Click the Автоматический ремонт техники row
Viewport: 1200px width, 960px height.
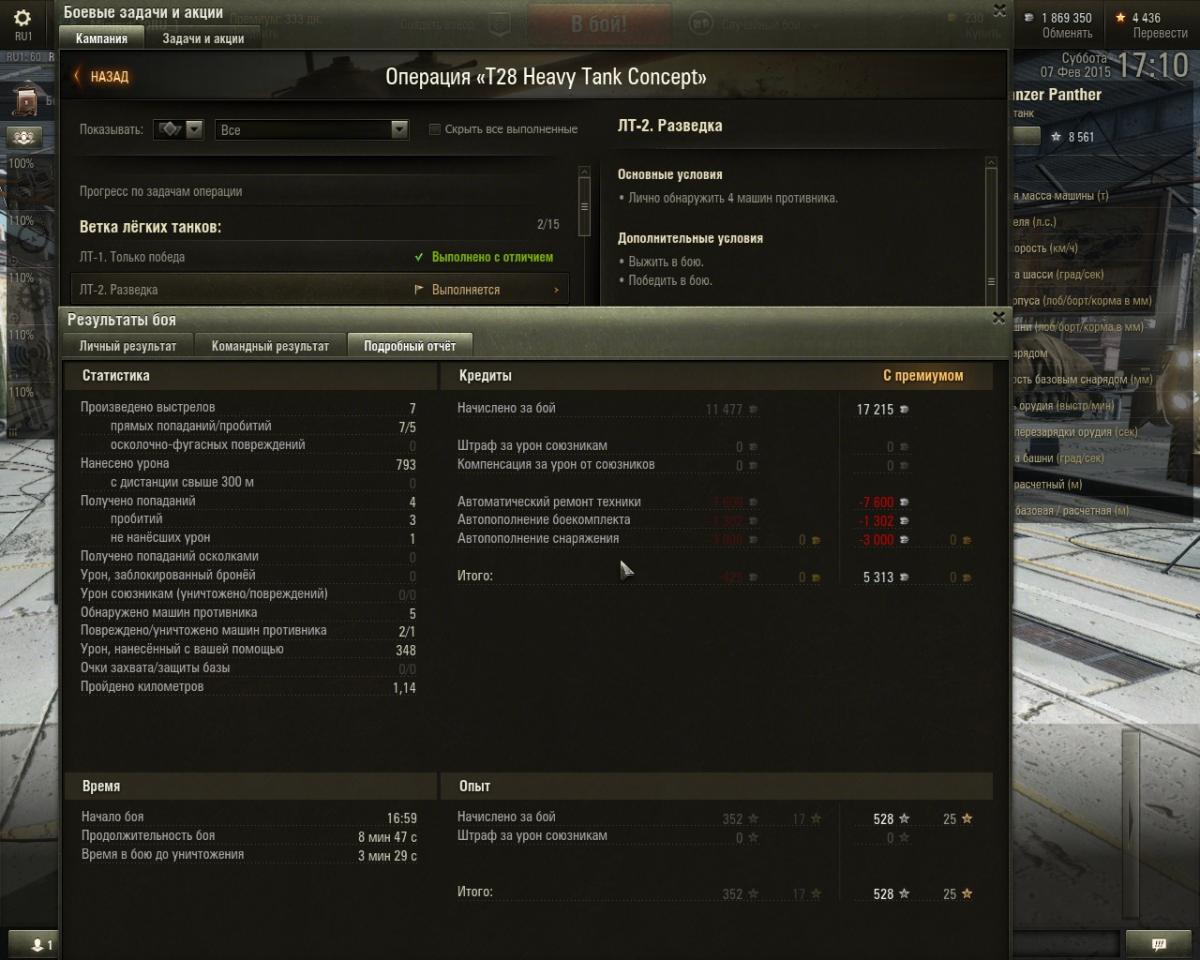coord(715,502)
